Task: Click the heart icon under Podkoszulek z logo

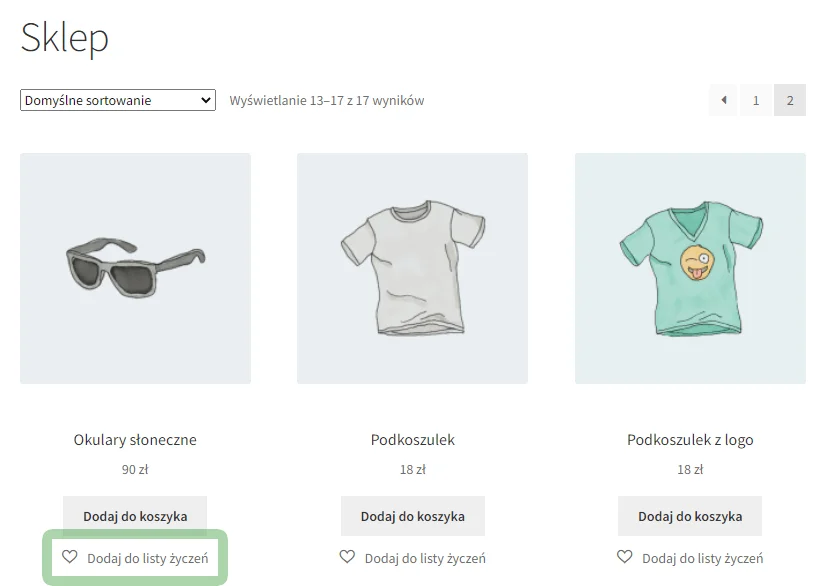Action: (x=625, y=556)
